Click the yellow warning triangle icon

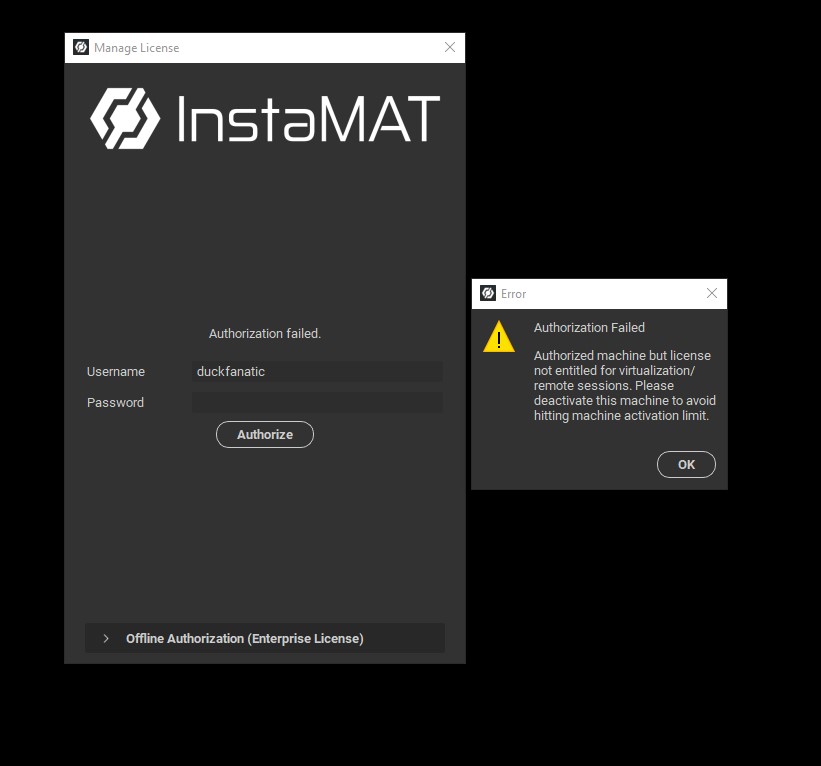click(499, 337)
